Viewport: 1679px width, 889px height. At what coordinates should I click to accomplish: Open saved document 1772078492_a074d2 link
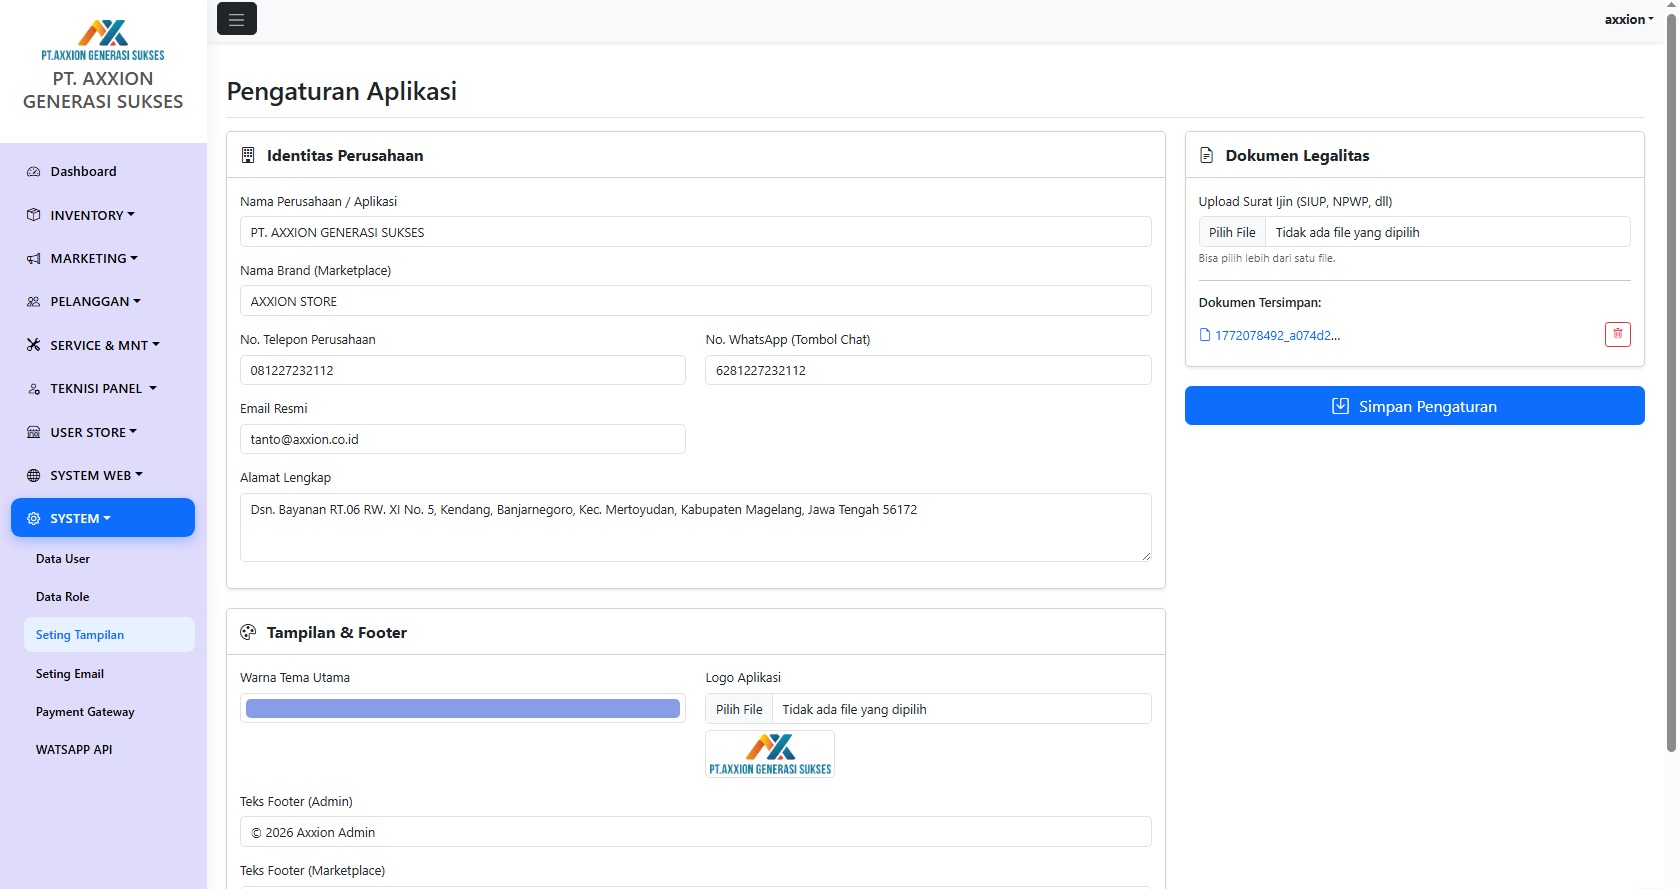point(1277,335)
